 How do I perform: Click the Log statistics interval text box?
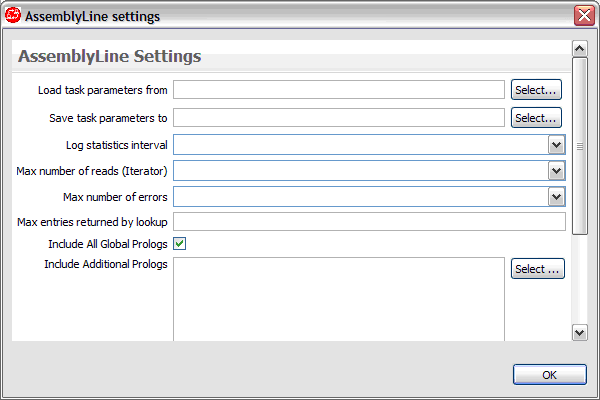pos(361,145)
